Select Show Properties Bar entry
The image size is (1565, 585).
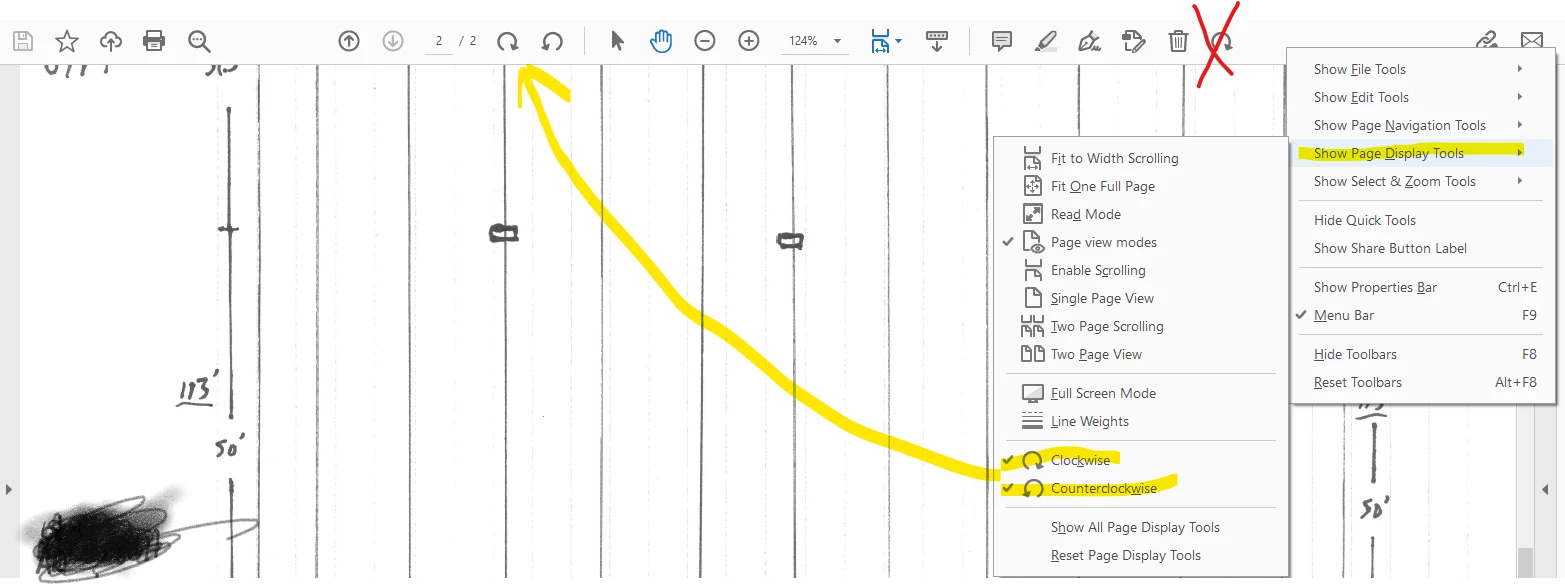(1421, 287)
